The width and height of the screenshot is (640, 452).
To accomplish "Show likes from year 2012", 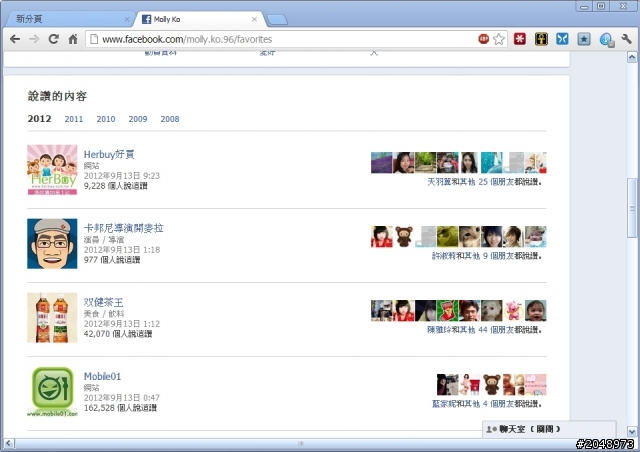I will click(x=39, y=119).
